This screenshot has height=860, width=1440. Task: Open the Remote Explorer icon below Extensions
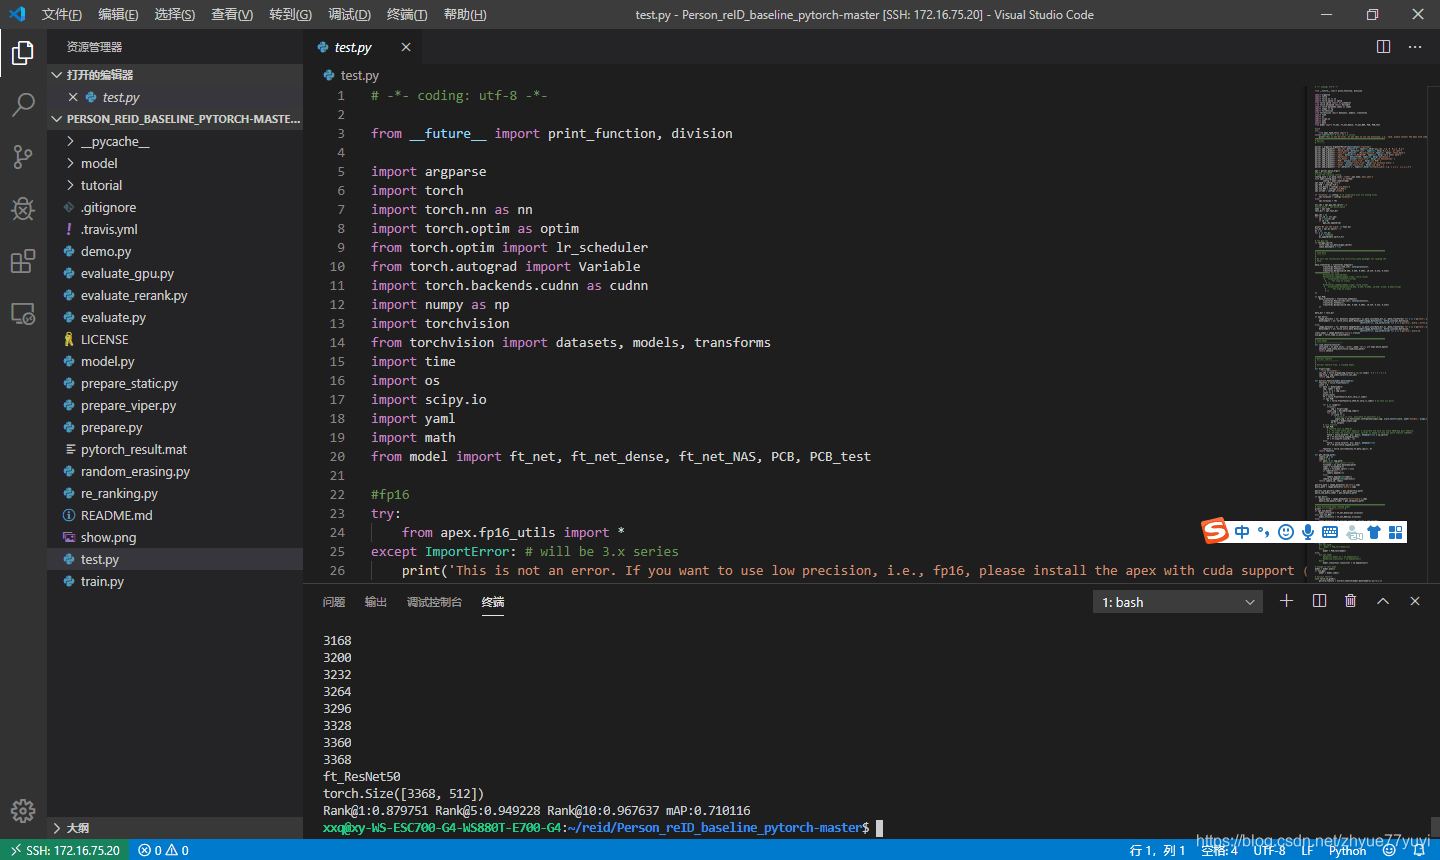pyautogui.click(x=23, y=313)
